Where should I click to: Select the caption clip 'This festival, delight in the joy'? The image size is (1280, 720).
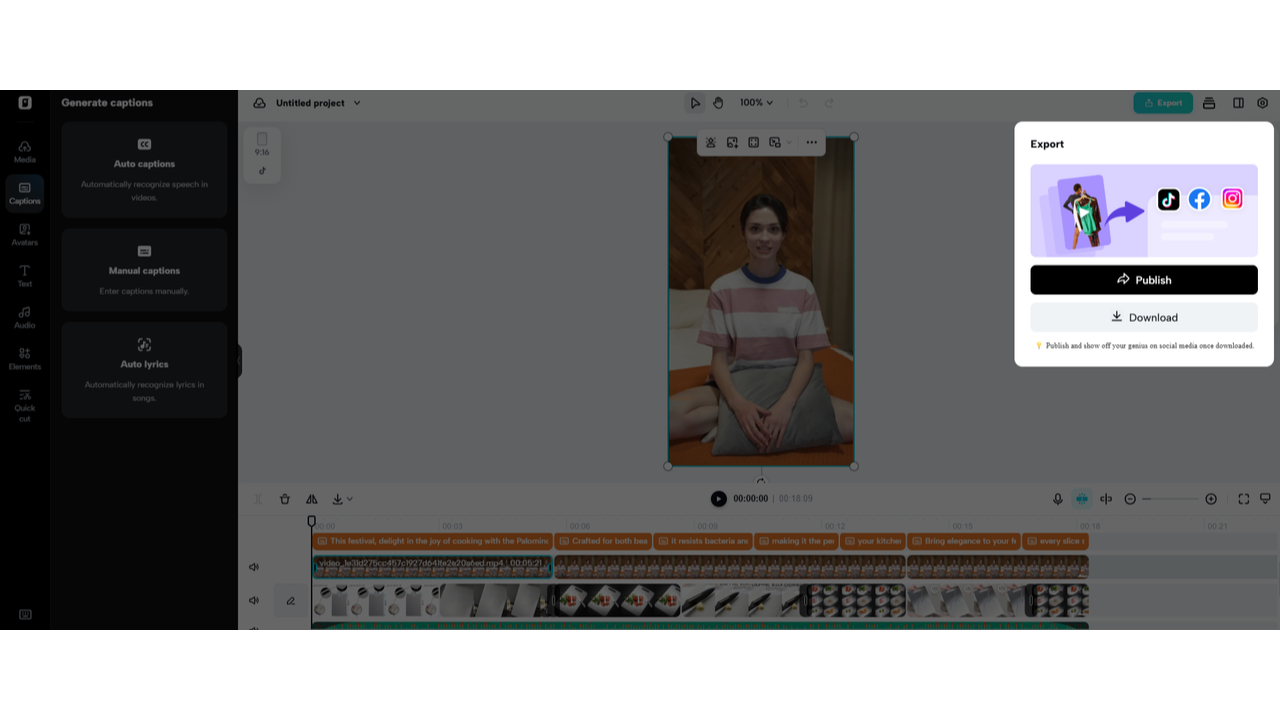(432, 541)
